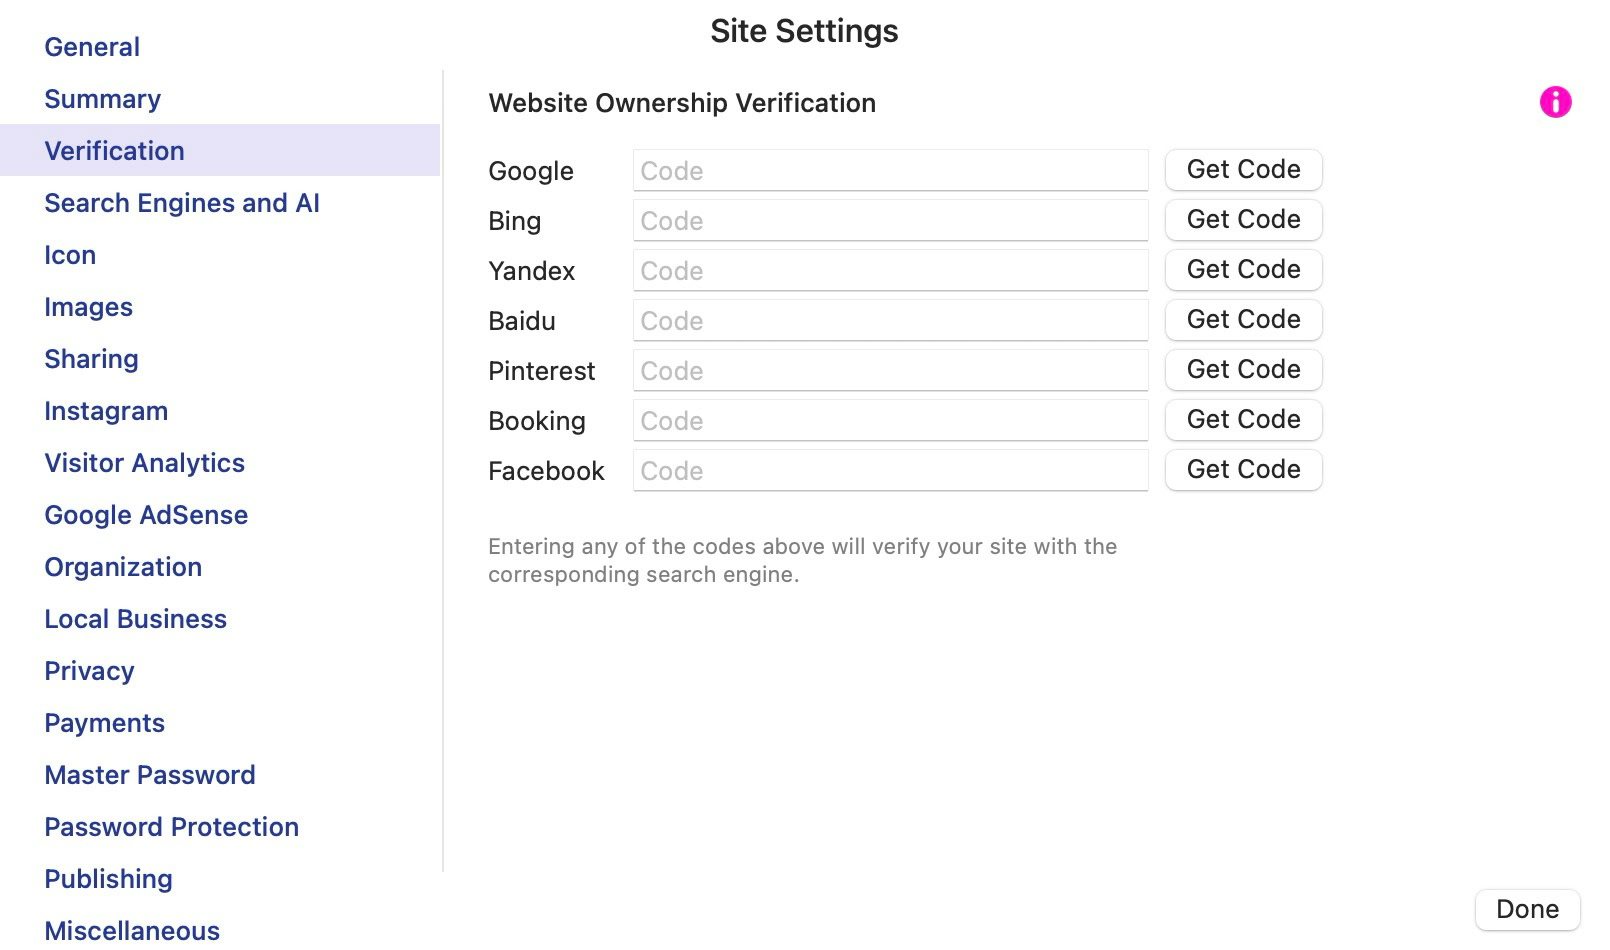The height and width of the screenshot is (950, 1610).
Task: Get the Yandex verification code
Action: coord(1243,270)
